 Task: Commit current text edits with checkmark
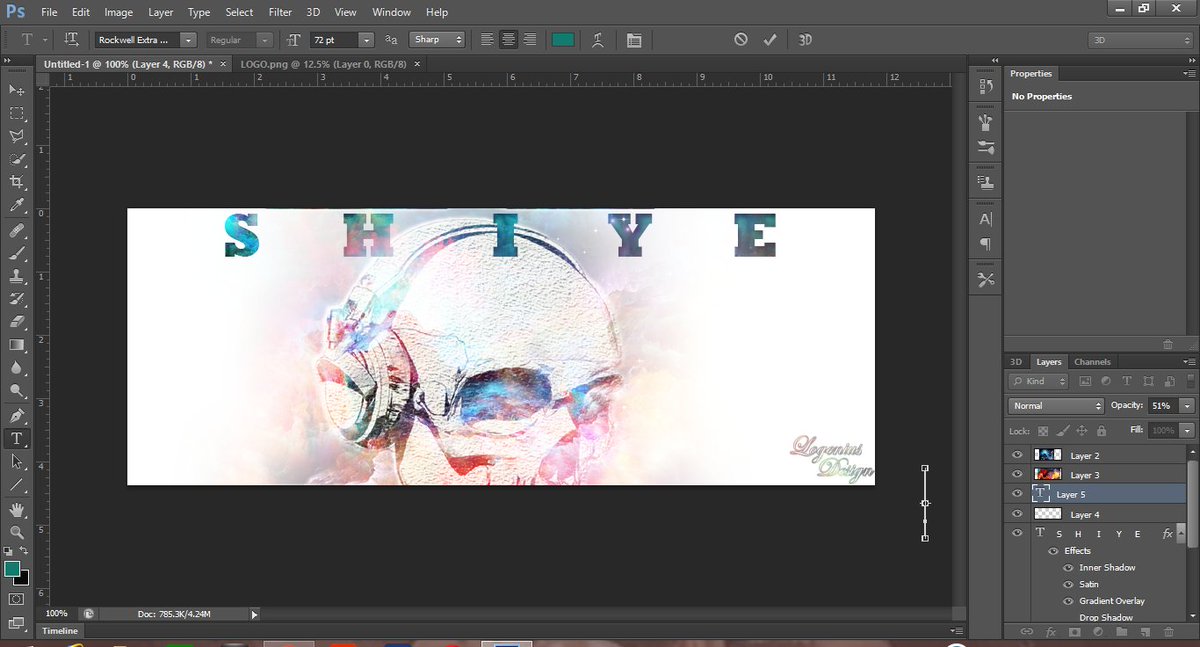click(x=769, y=40)
